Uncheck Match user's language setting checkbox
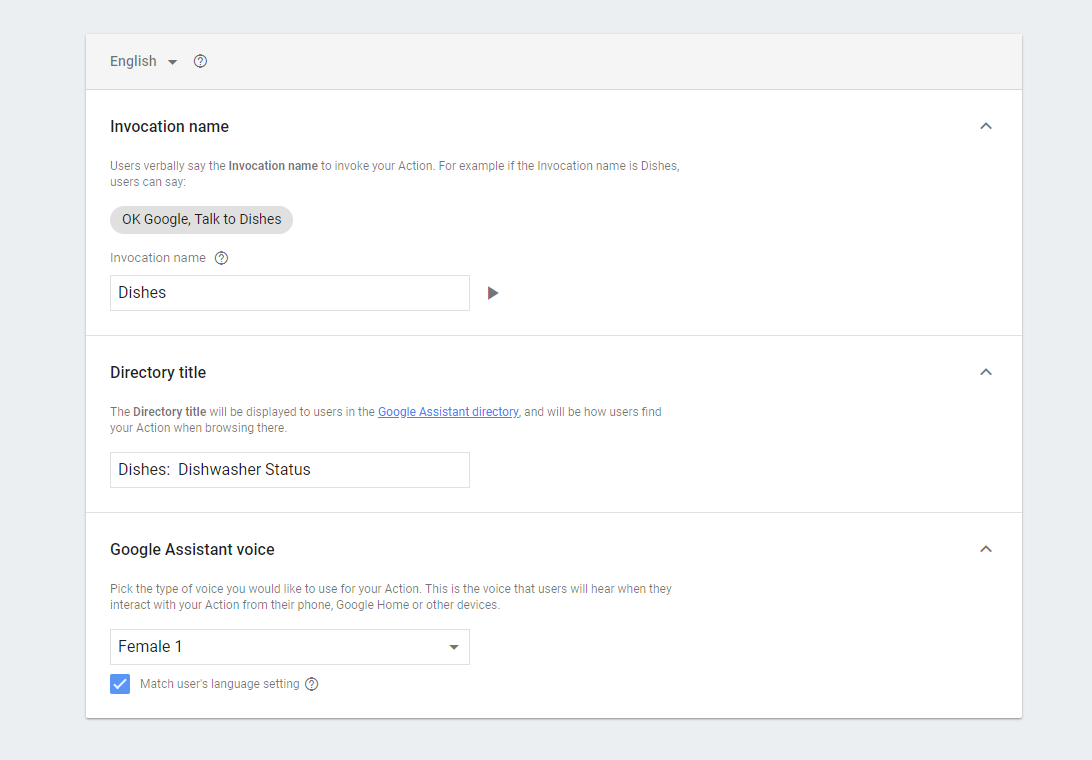This screenshot has height=760, width=1092. pyautogui.click(x=120, y=684)
